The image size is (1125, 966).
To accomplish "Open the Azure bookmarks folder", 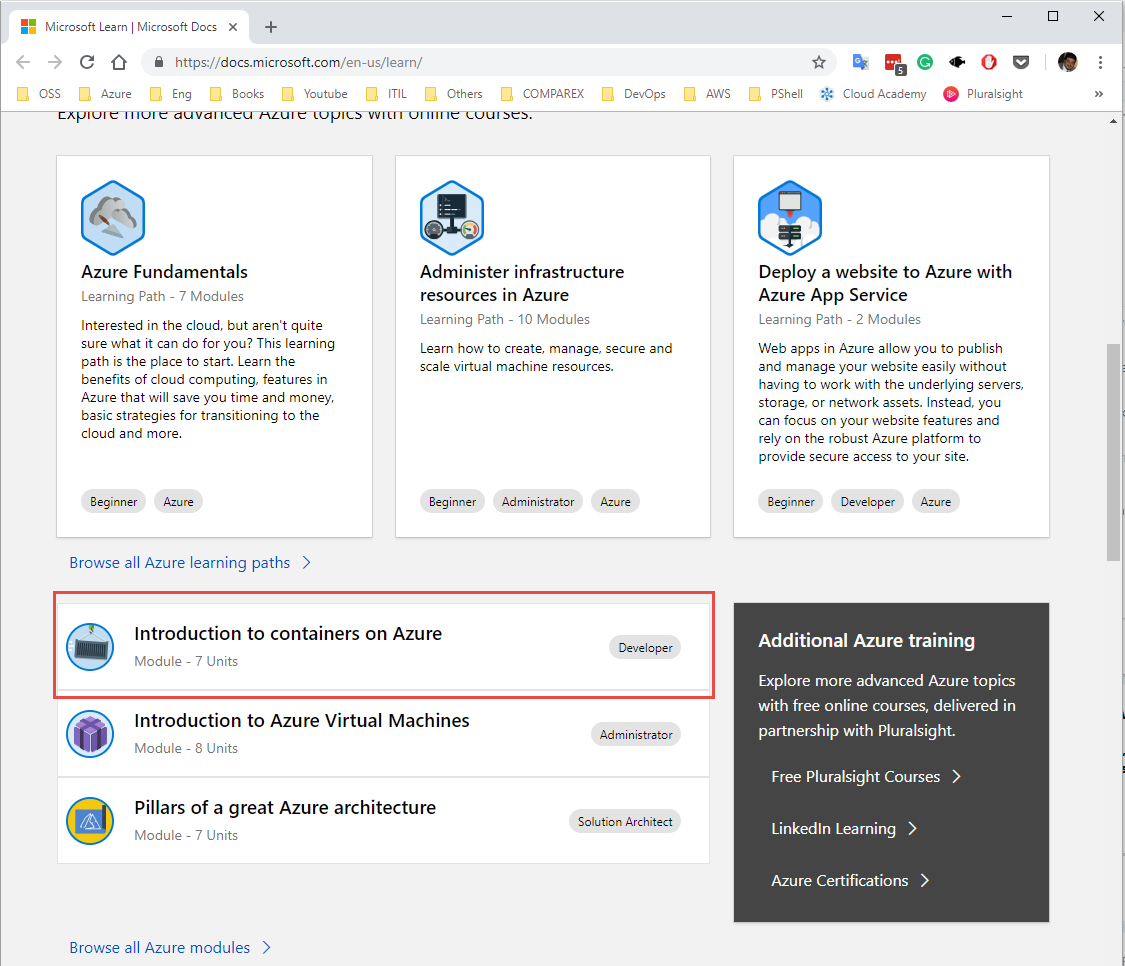I will click(x=105, y=94).
